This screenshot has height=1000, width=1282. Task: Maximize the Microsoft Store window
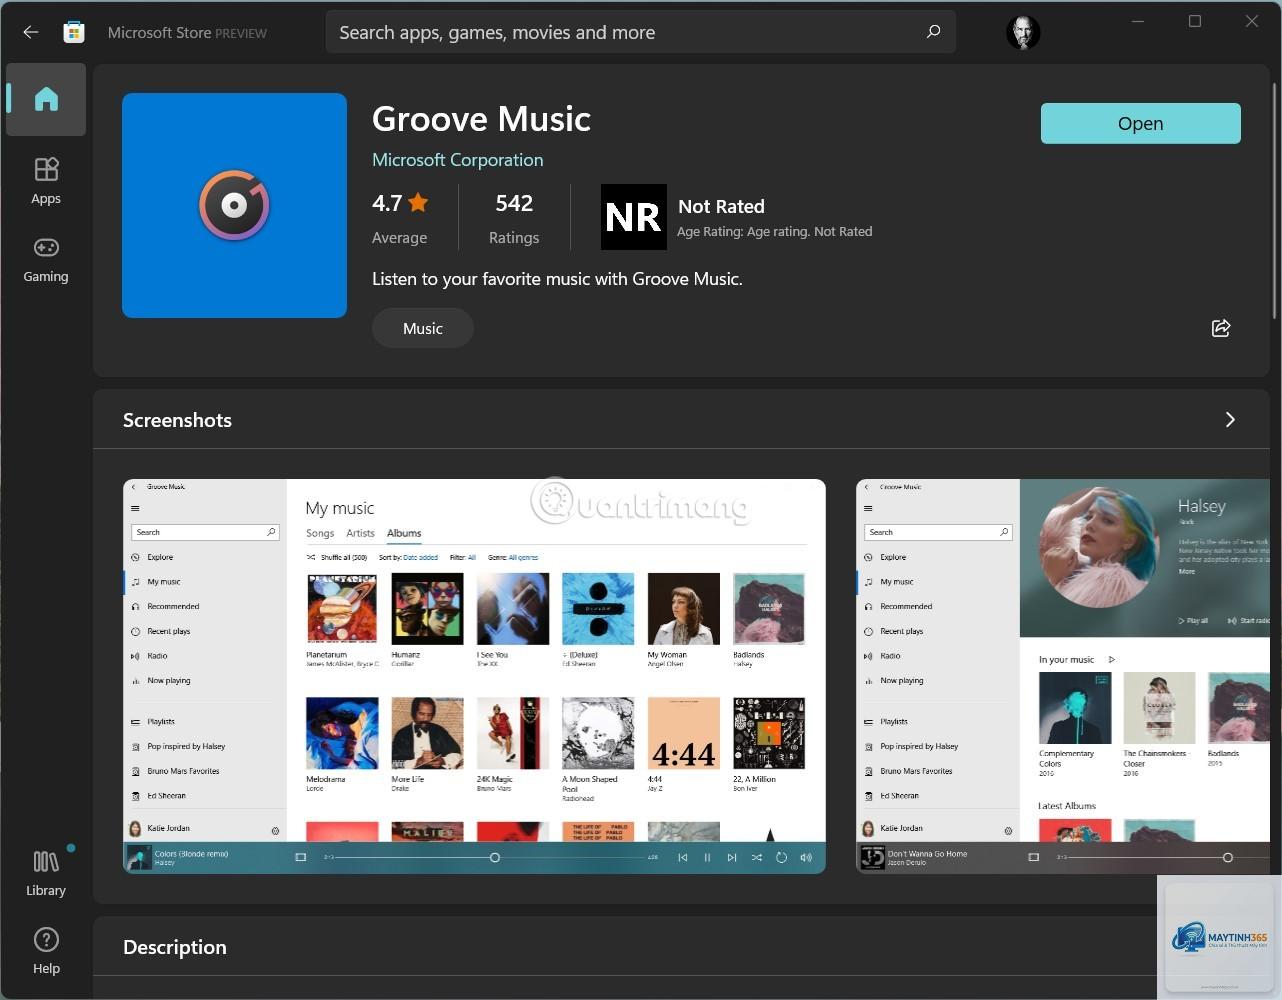pyautogui.click(x=1195, y=21)
